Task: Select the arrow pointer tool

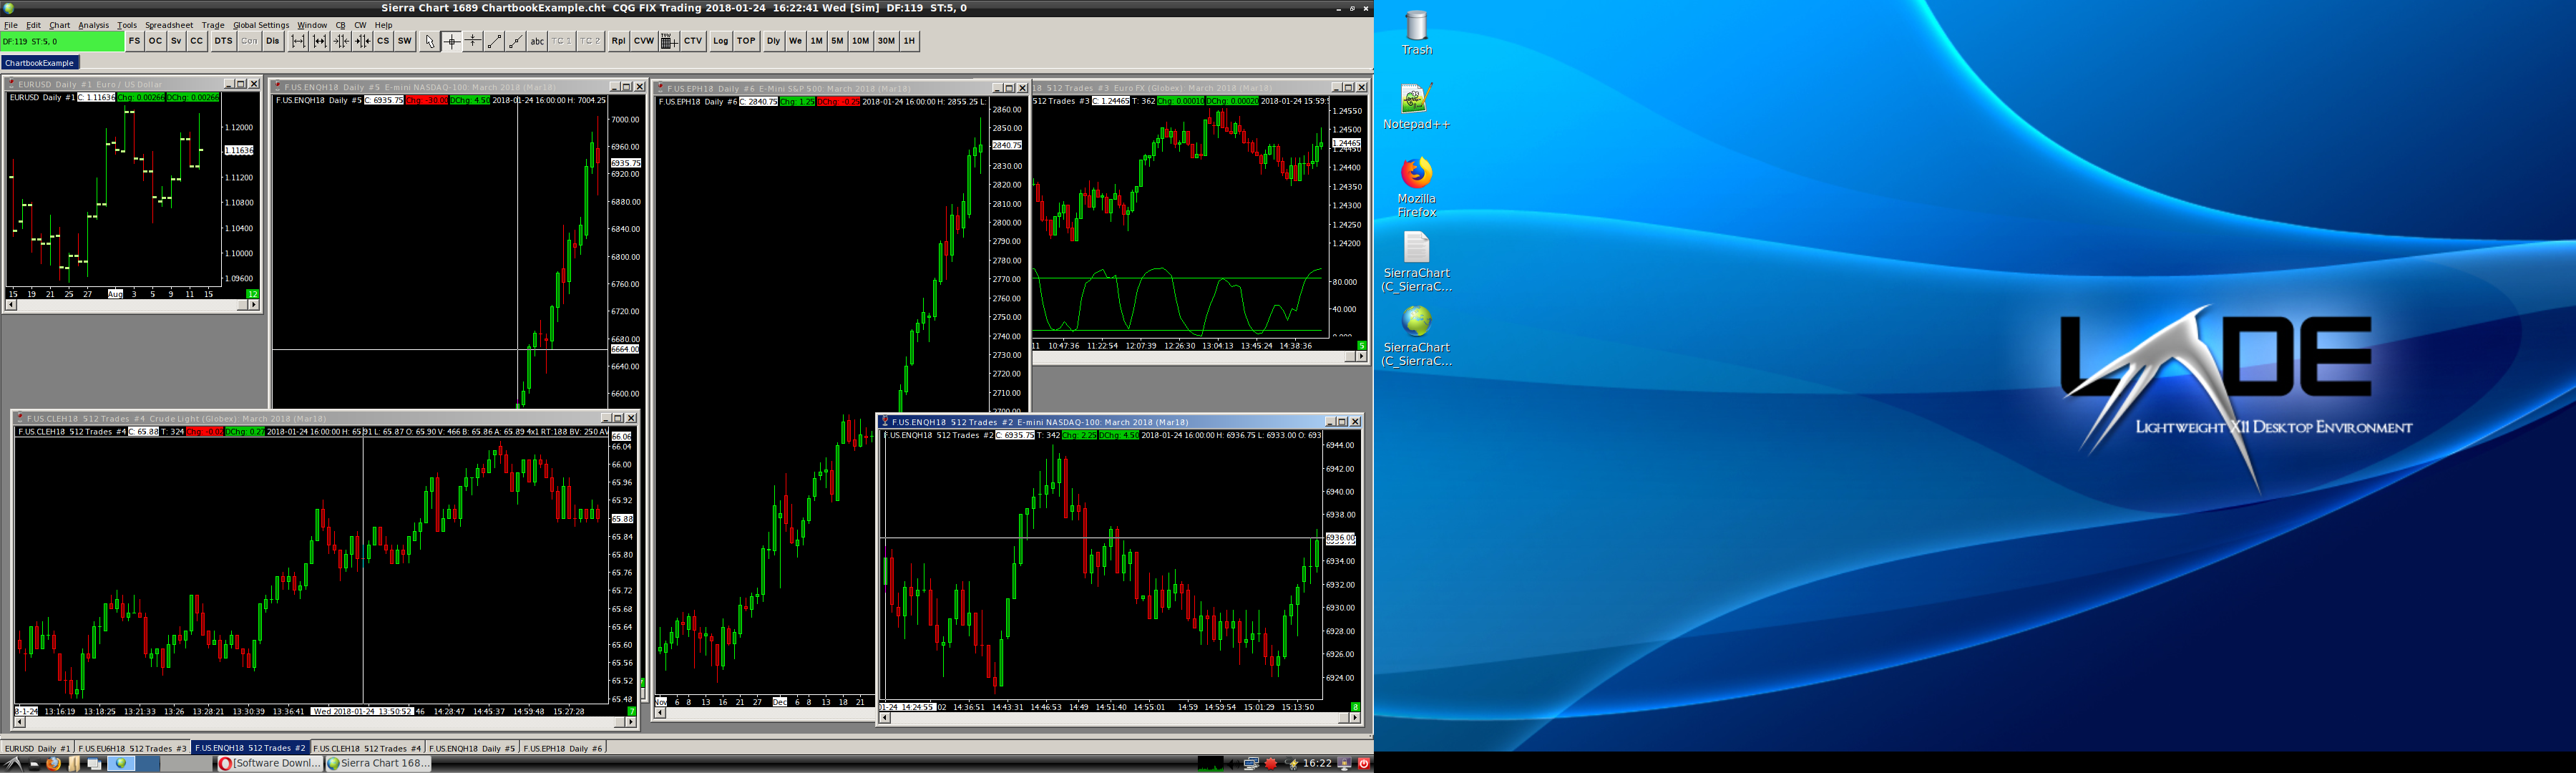Action: point(430,41)
